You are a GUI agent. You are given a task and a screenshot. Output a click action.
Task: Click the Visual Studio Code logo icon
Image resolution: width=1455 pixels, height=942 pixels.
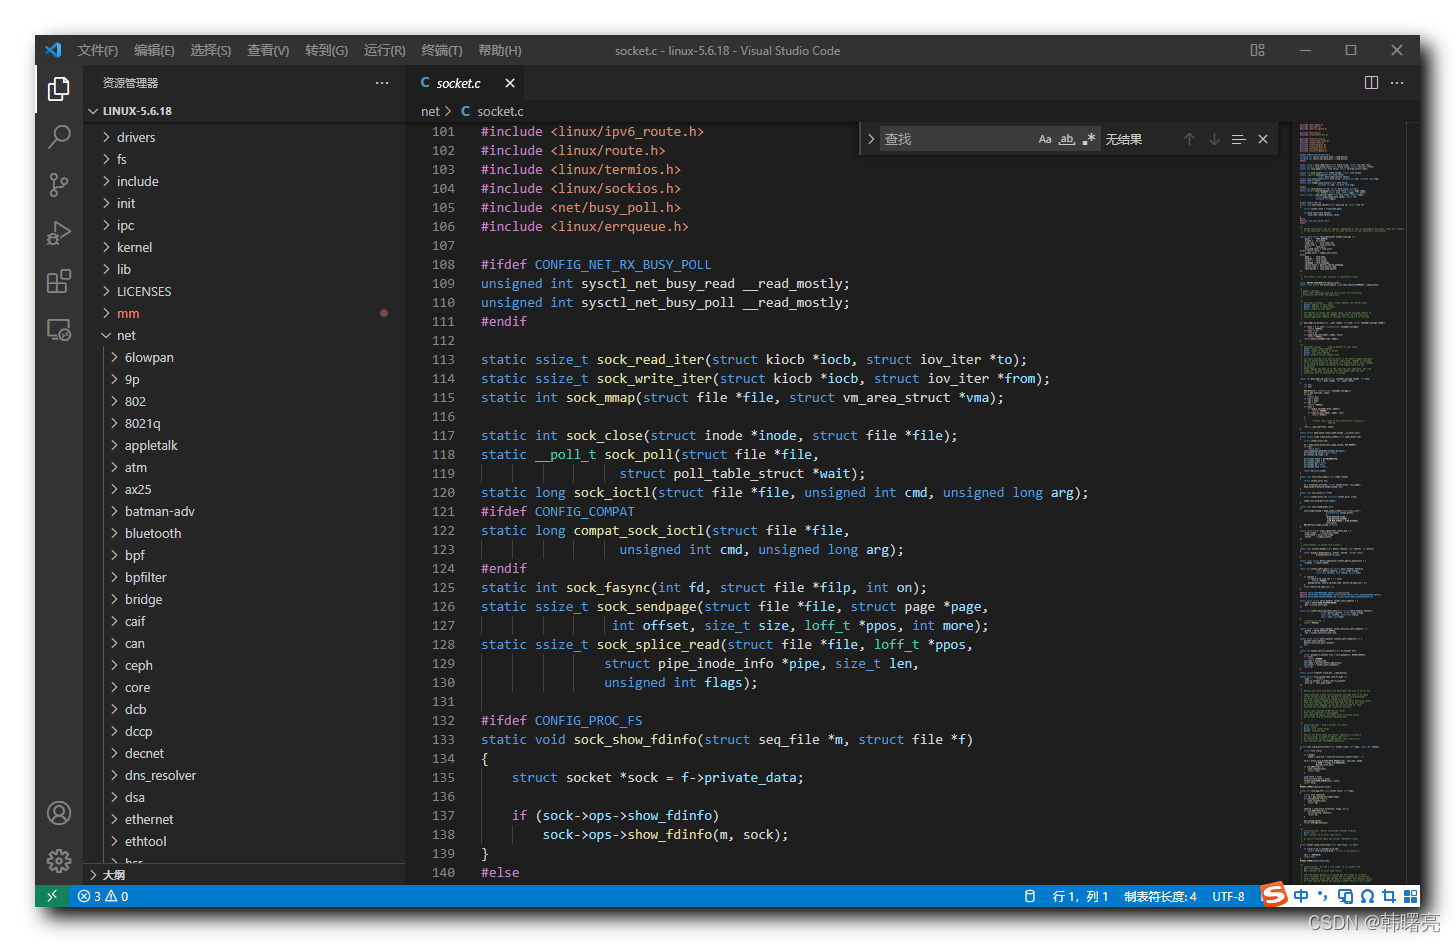click(x=53, y=50)
